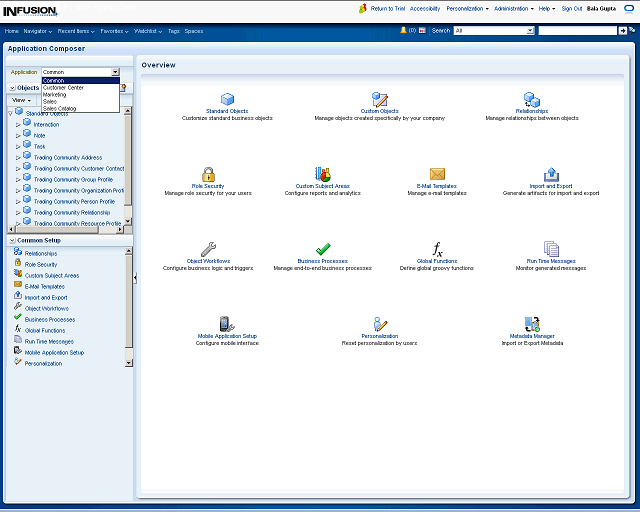Click the E-Mail Templates icon in Common Setup
The width and height of the screenshot is (640, 512).
point(18,284)
